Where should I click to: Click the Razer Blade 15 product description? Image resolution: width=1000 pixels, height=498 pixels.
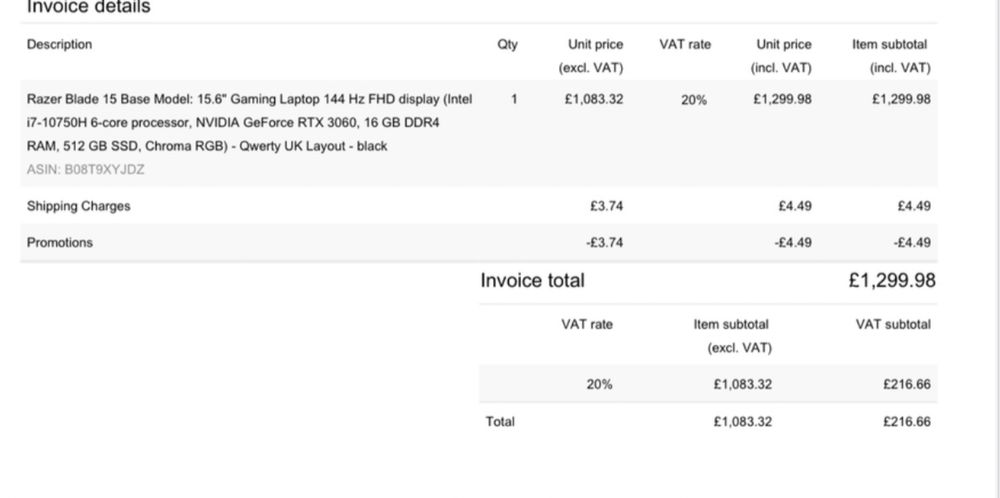coord(249,122)
